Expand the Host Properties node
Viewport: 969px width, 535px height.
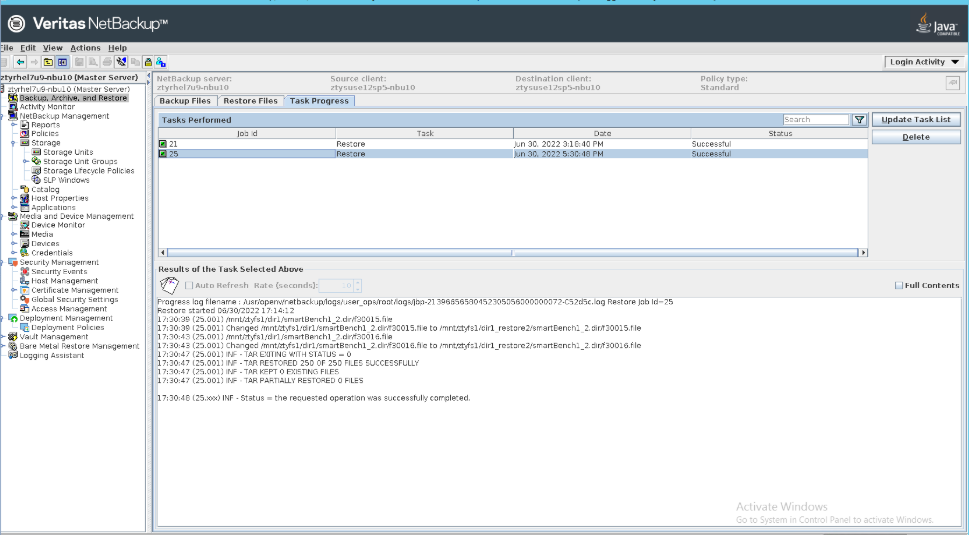click(x=14, y=198)
